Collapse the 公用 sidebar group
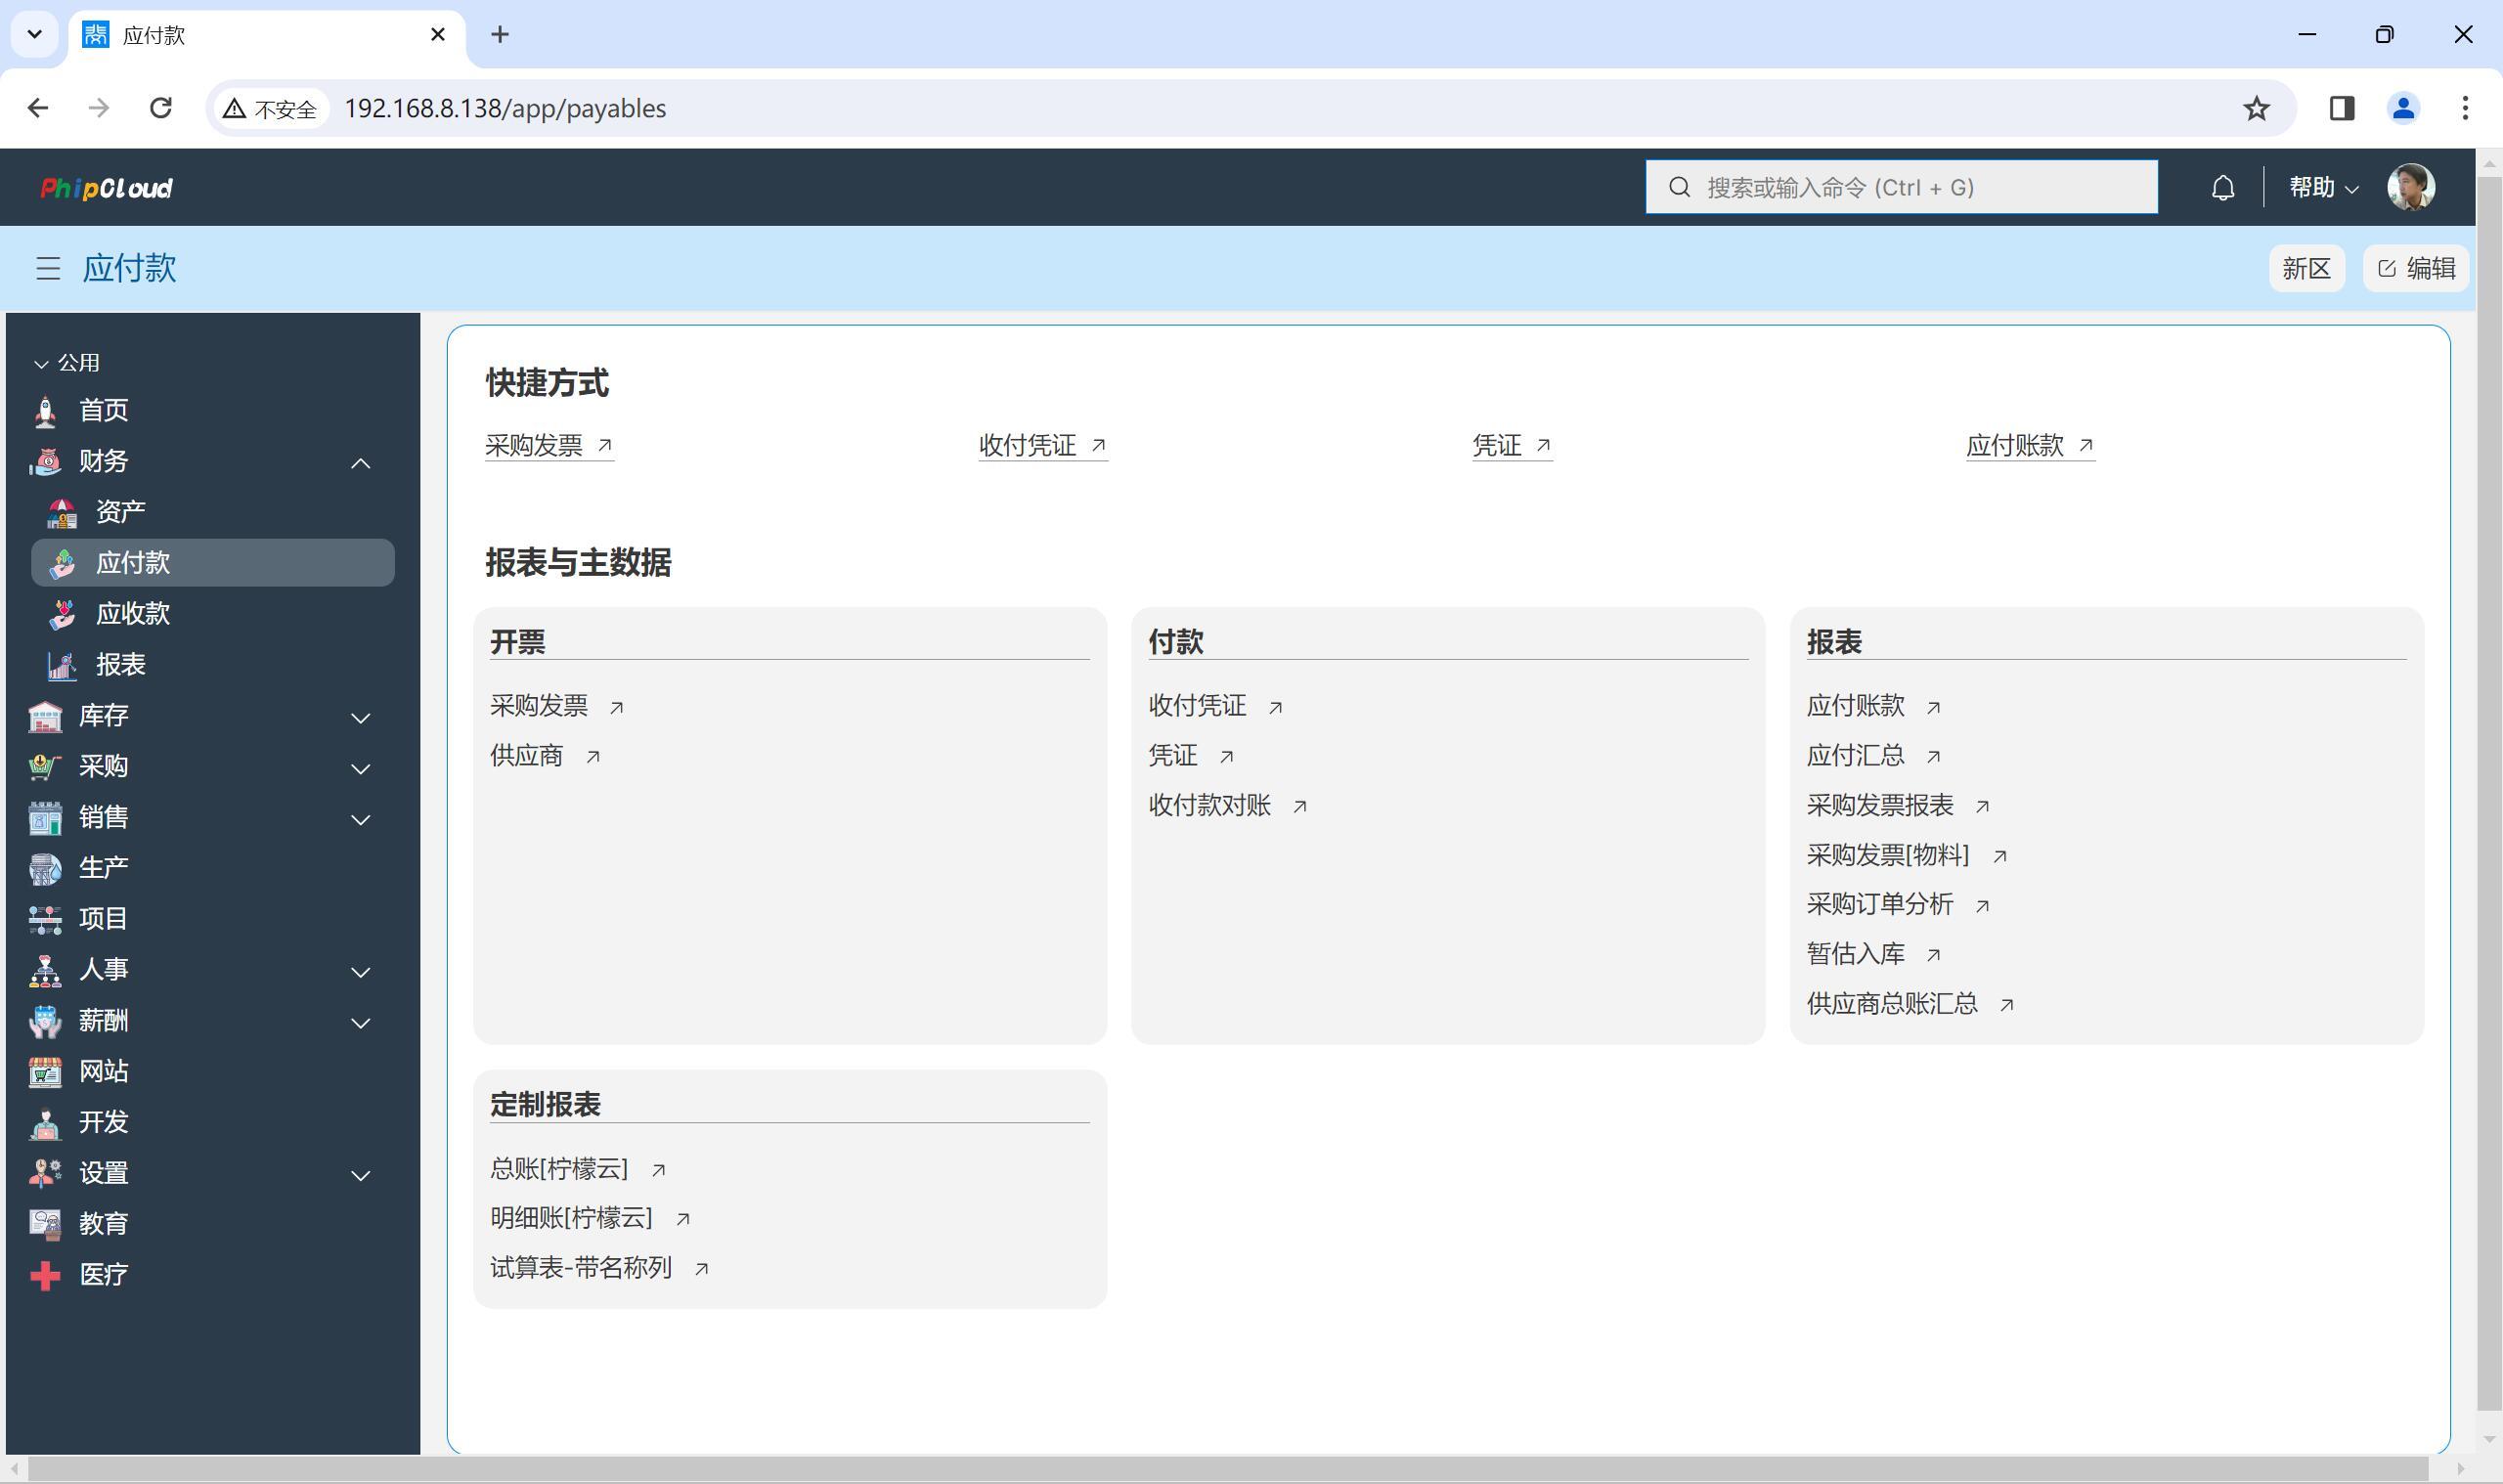 66,363
